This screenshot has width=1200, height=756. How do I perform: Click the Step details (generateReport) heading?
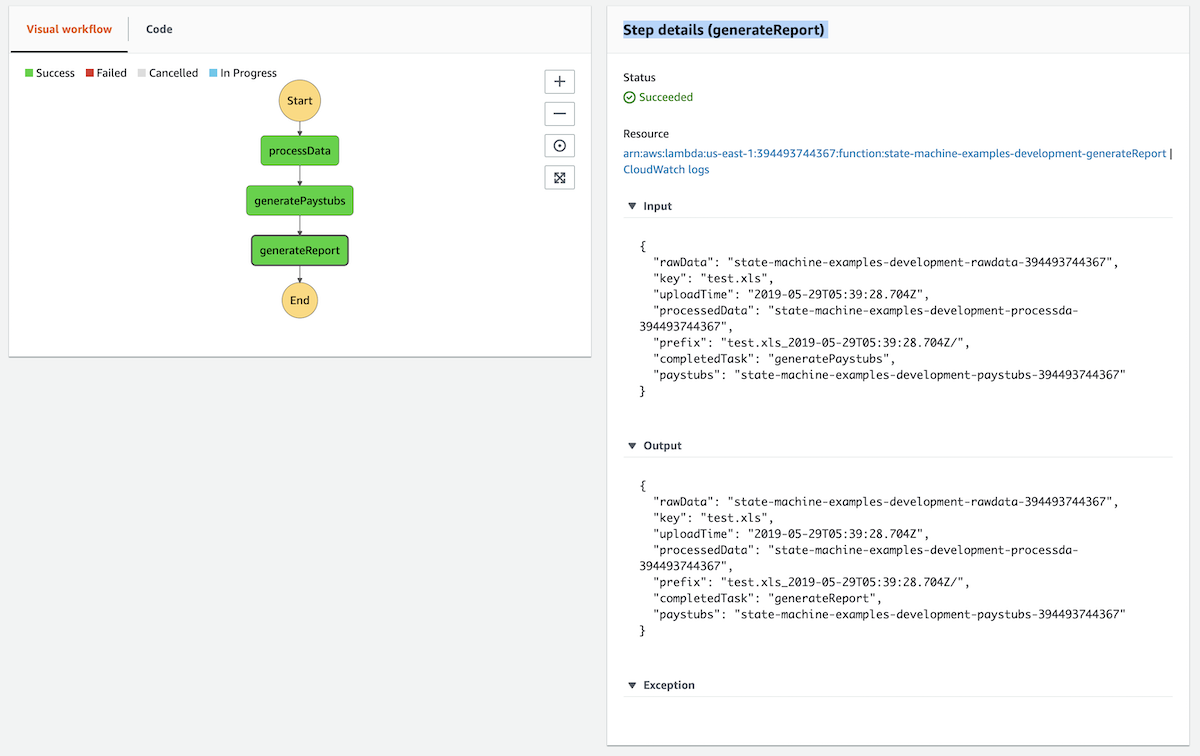pos(724,30)
